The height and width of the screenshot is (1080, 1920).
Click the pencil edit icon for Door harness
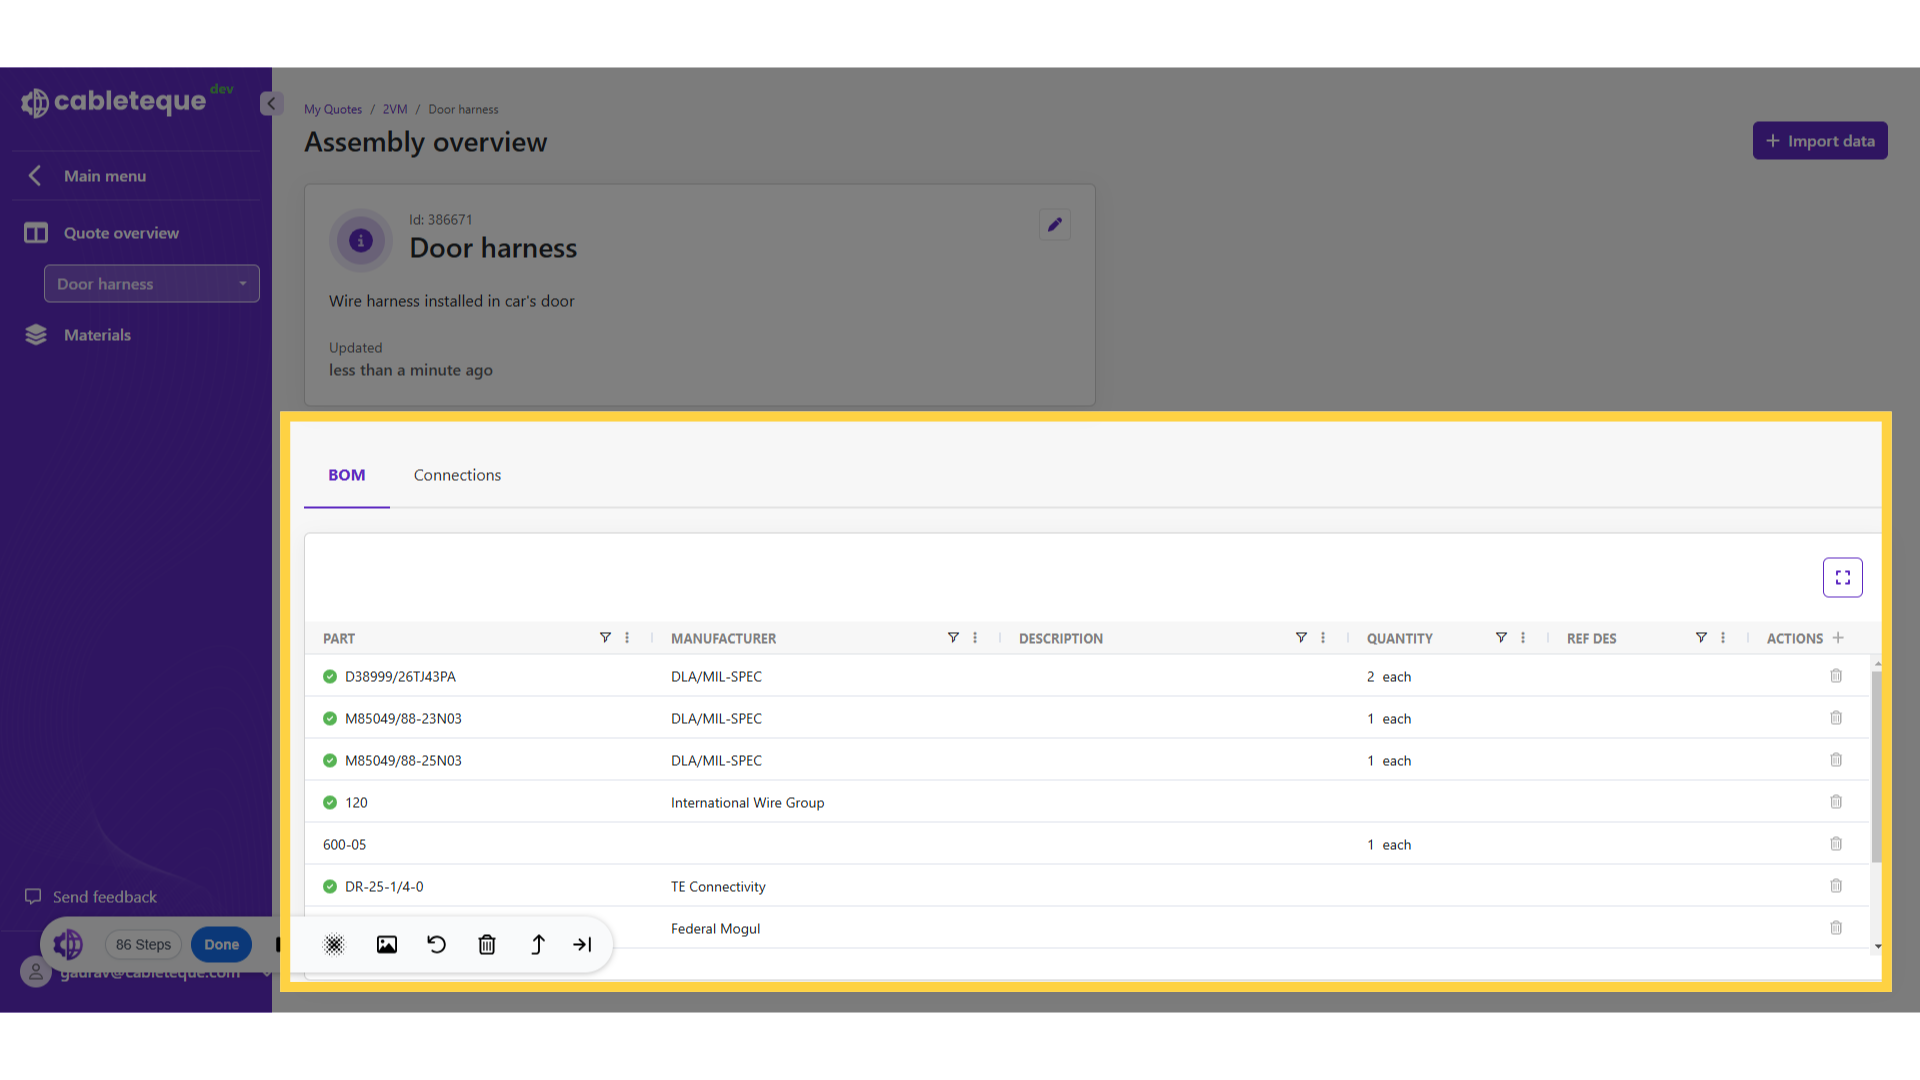coord(1054,225)
